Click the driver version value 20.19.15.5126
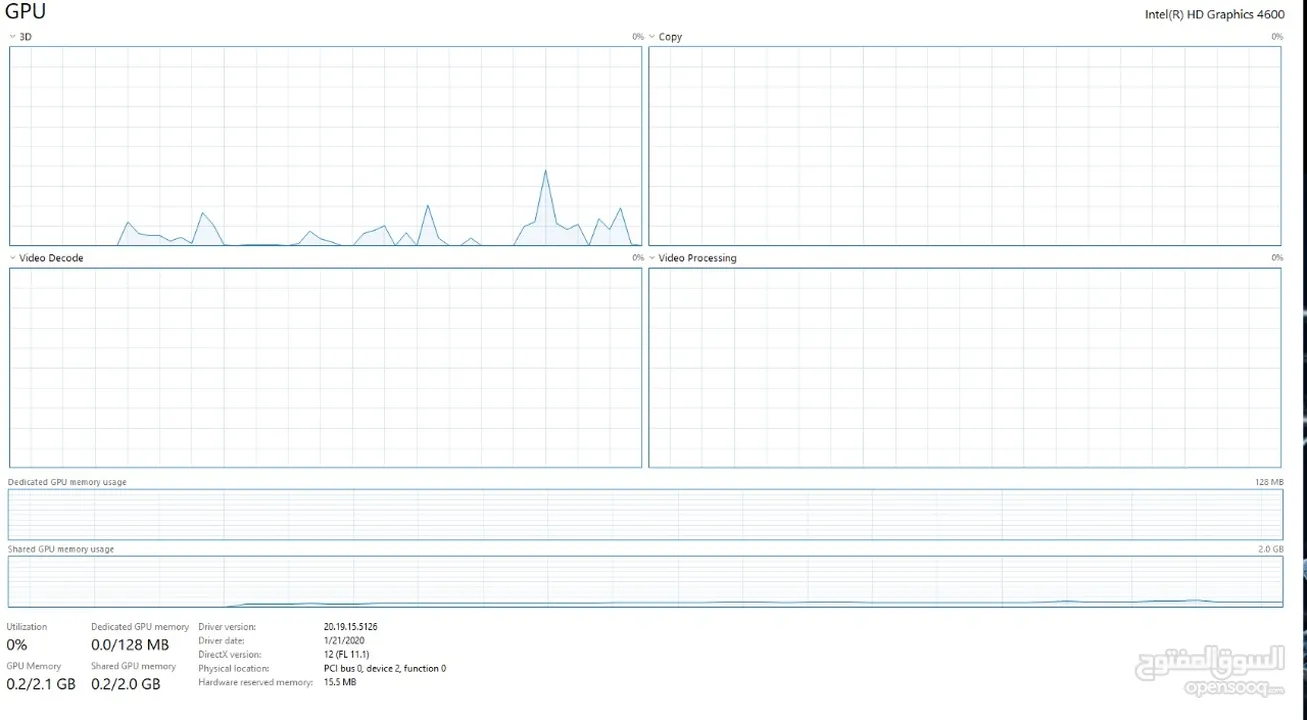The image size is (1307, 720). [x=350, y=627]
